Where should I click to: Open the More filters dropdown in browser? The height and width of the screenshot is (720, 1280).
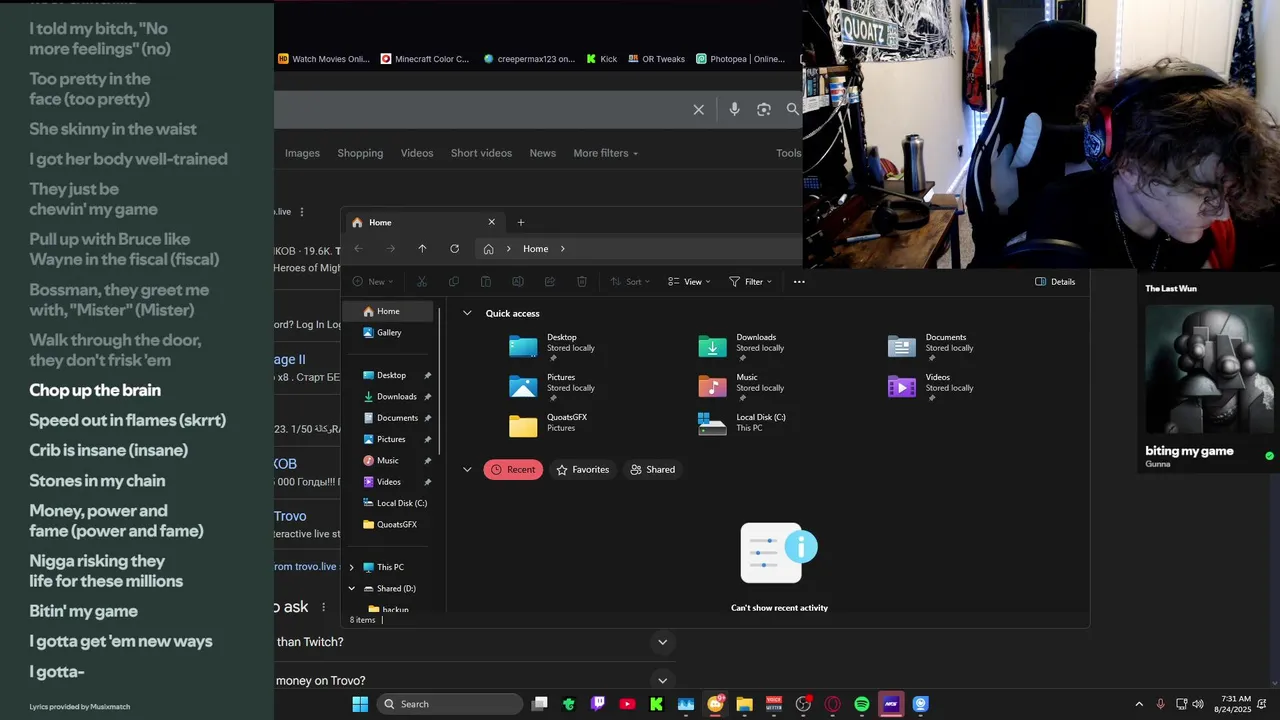pos(605,153)
